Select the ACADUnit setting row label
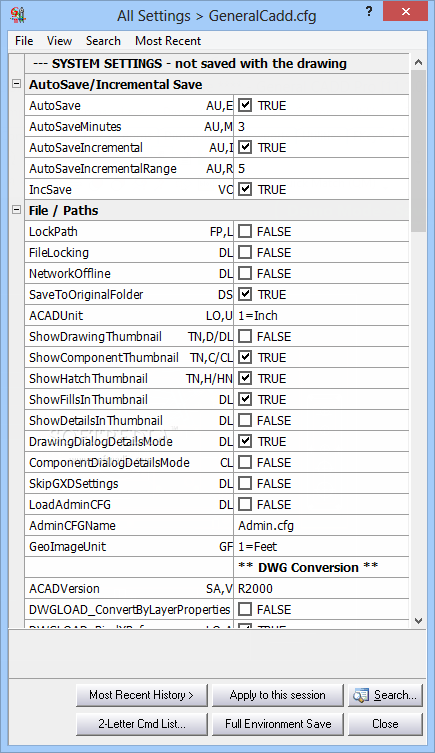This screenshot has width=435, height=753. (x=56, y=316)
